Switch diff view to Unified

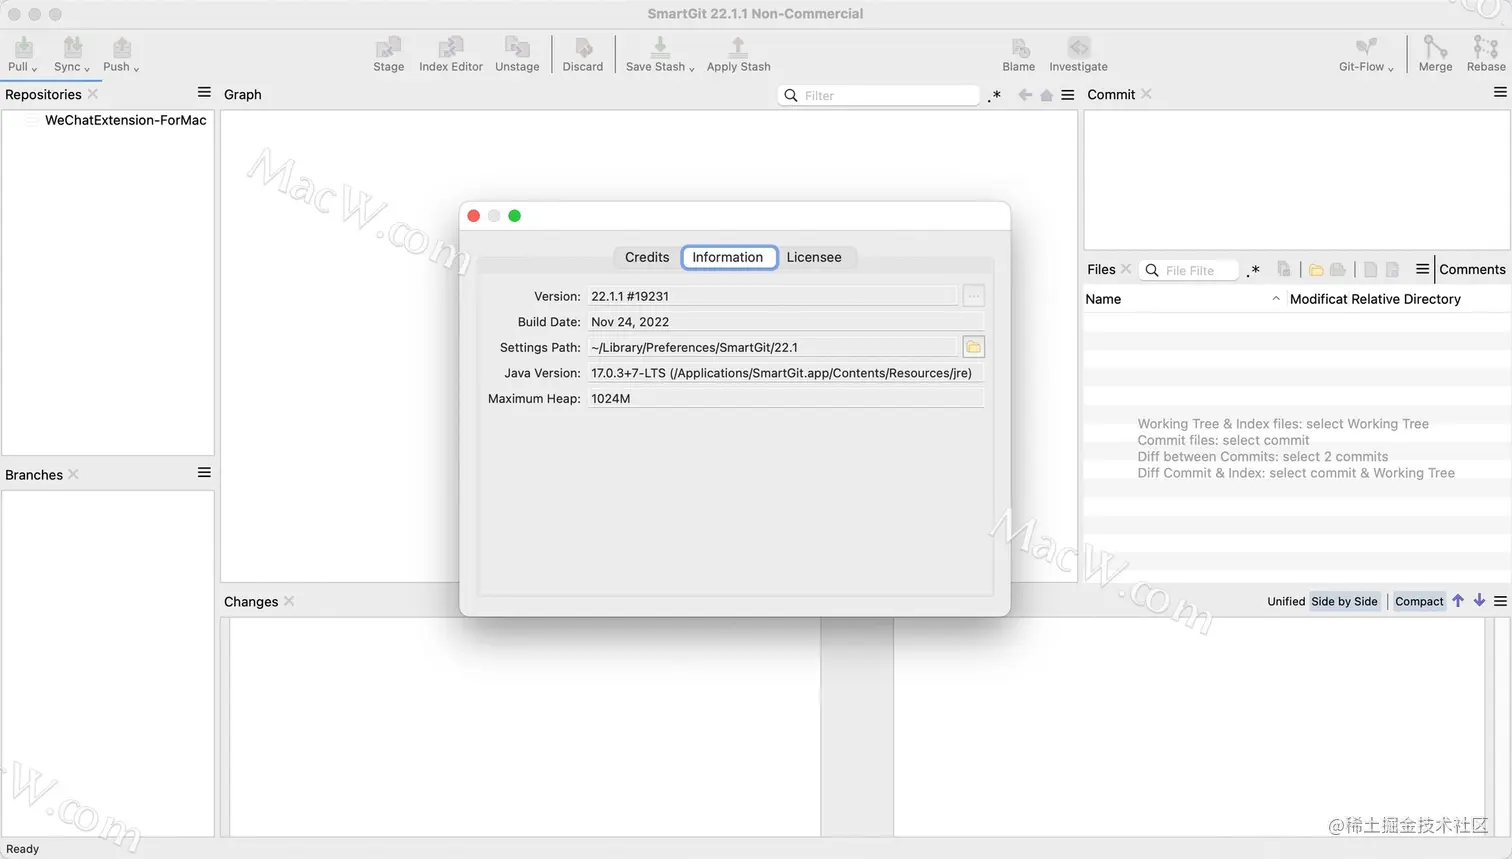pyautogui.click(x=1286, y=601)
